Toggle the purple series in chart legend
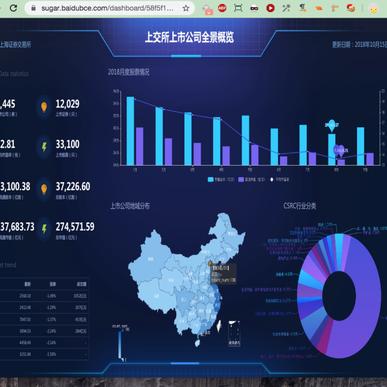 [251, 180]
